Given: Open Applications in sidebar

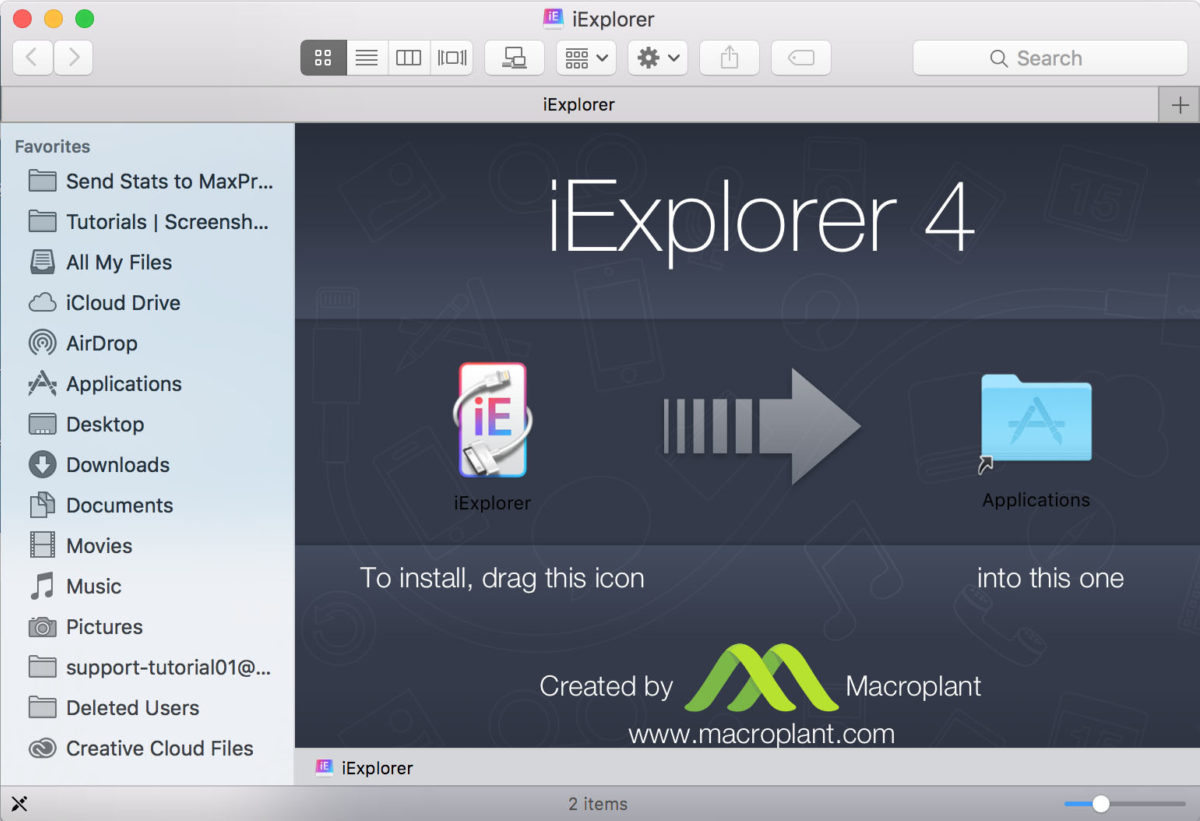Looking at the screenshot, I should [x=106, y=384].
